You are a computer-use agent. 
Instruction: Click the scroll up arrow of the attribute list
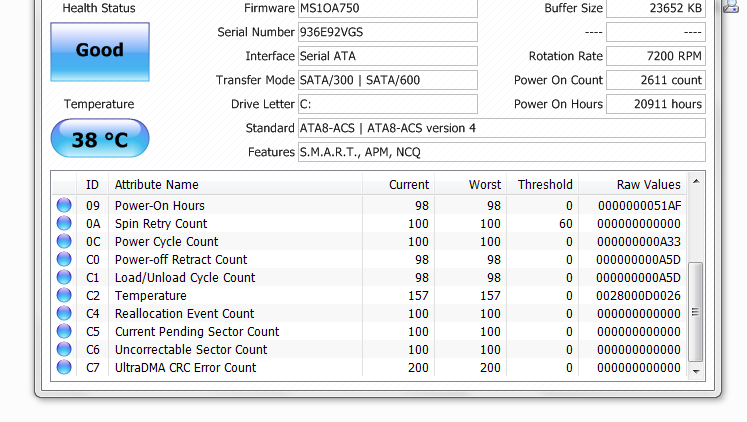coord(696,181)
